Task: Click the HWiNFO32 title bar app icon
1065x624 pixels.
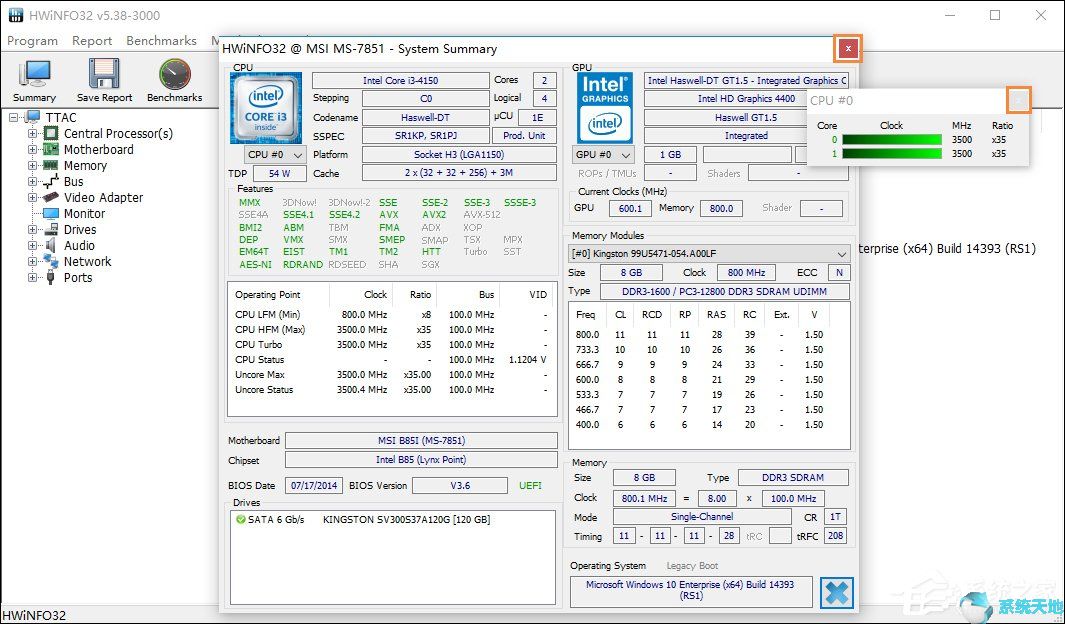Action: [x=16, y=15]
